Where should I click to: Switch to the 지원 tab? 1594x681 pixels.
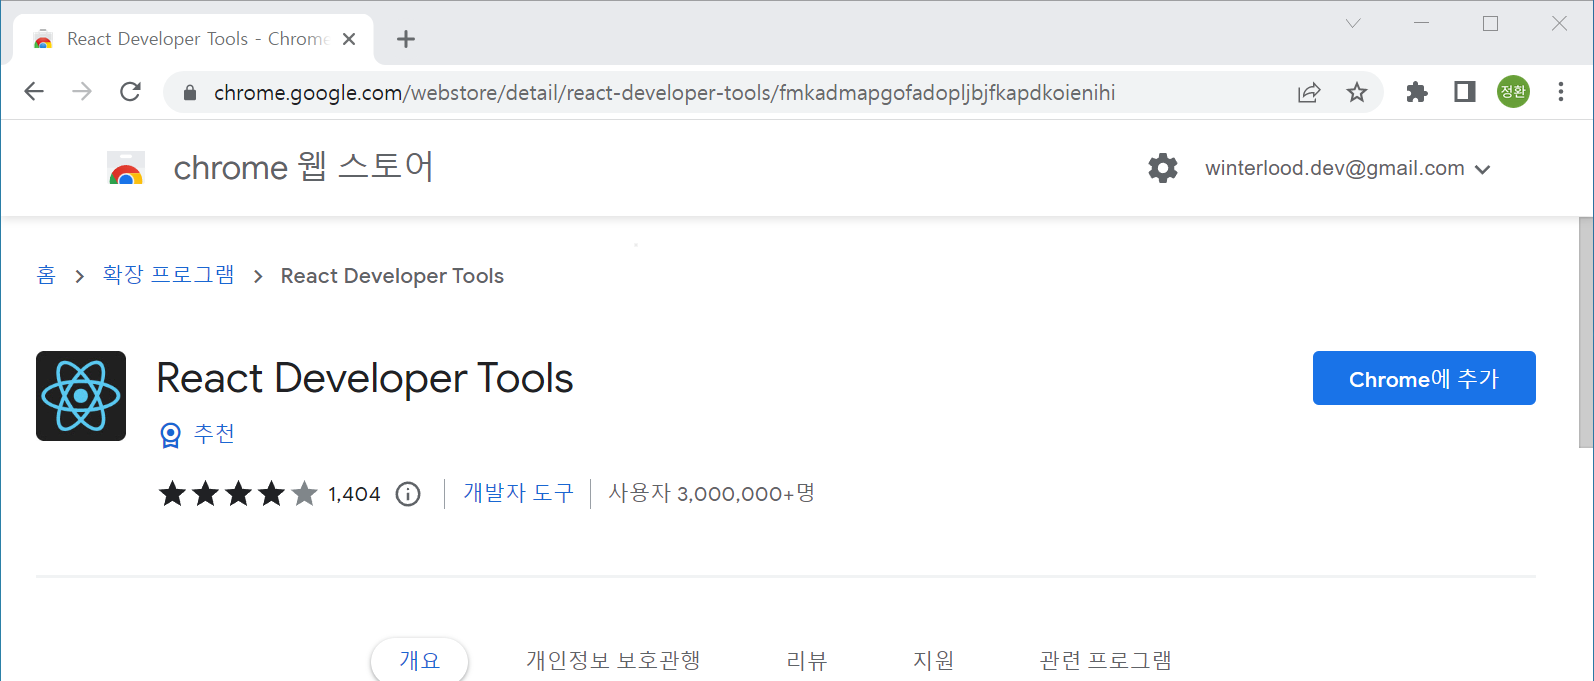933,660
